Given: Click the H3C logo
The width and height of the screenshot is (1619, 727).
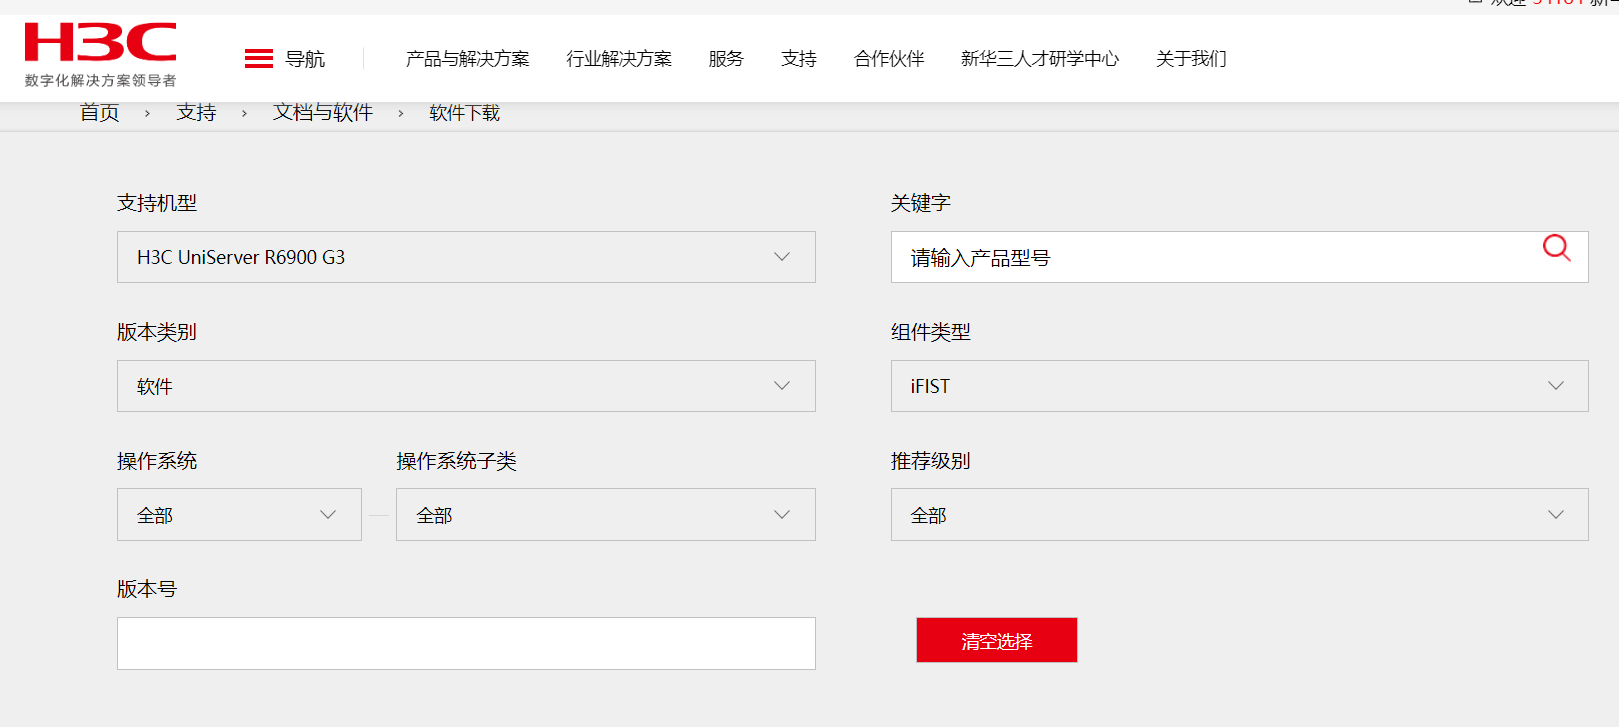Looking at the screenshot, I should coord(100,54).
